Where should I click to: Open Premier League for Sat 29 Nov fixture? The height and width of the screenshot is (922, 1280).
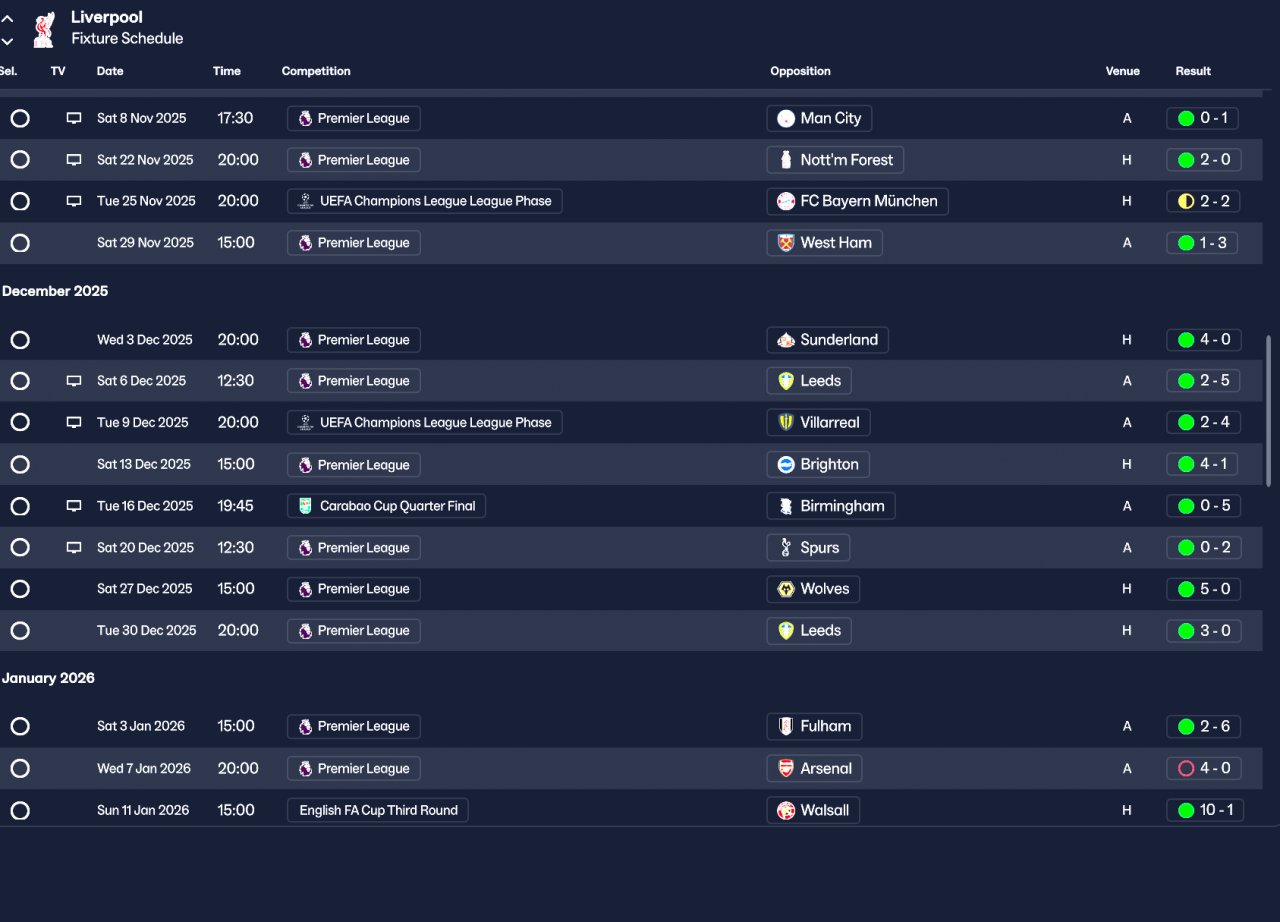(354, 243)
